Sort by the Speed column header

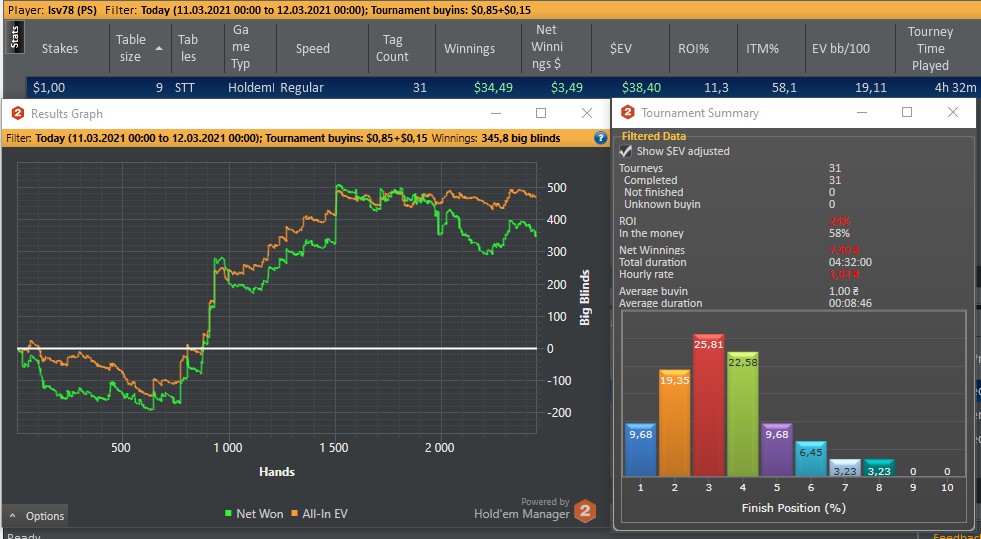[313, 49]
